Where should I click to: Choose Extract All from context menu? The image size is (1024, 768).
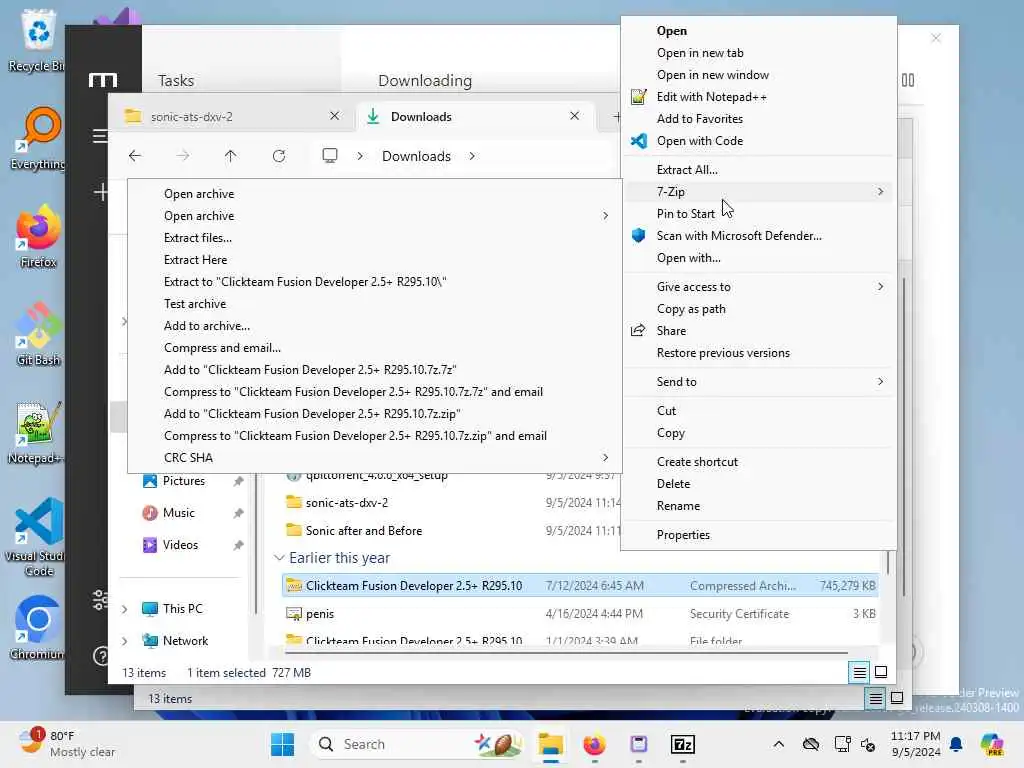tap(759, 170)
